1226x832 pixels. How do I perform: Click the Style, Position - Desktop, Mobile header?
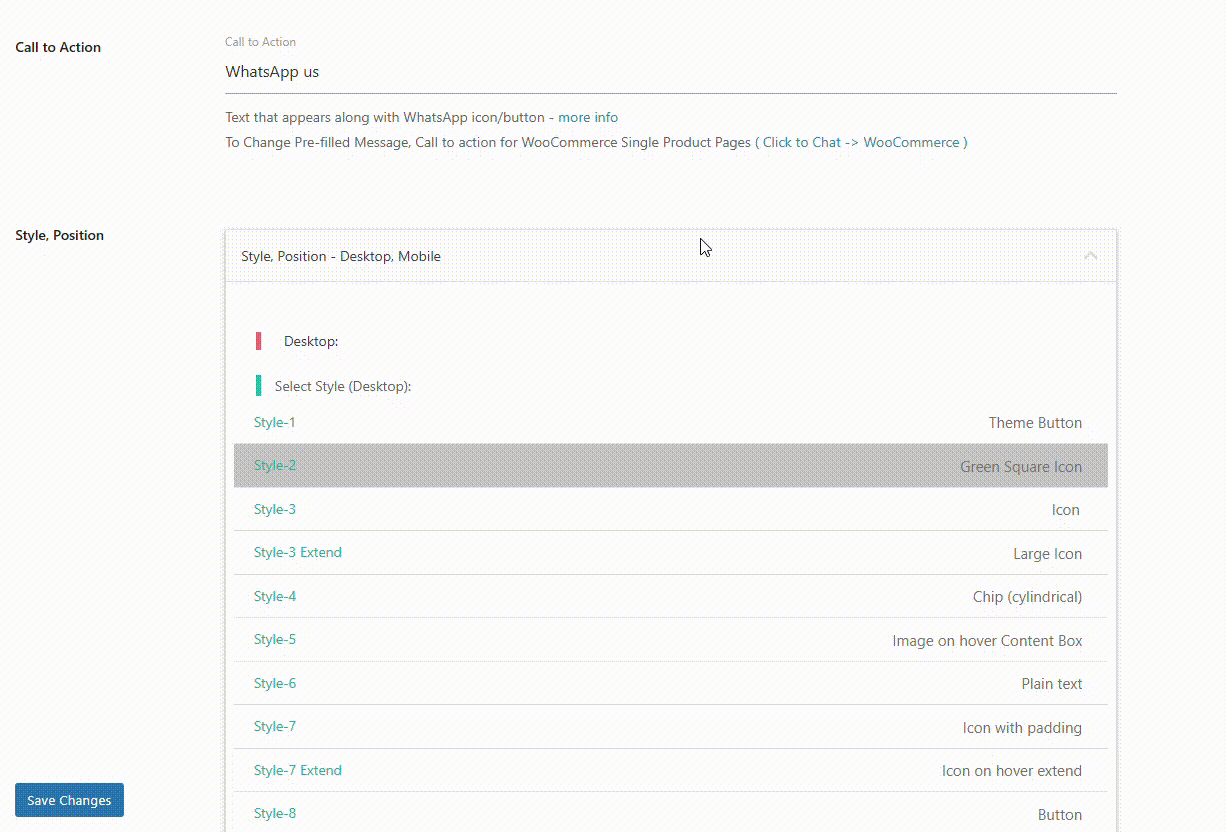(x=341, y=256)
